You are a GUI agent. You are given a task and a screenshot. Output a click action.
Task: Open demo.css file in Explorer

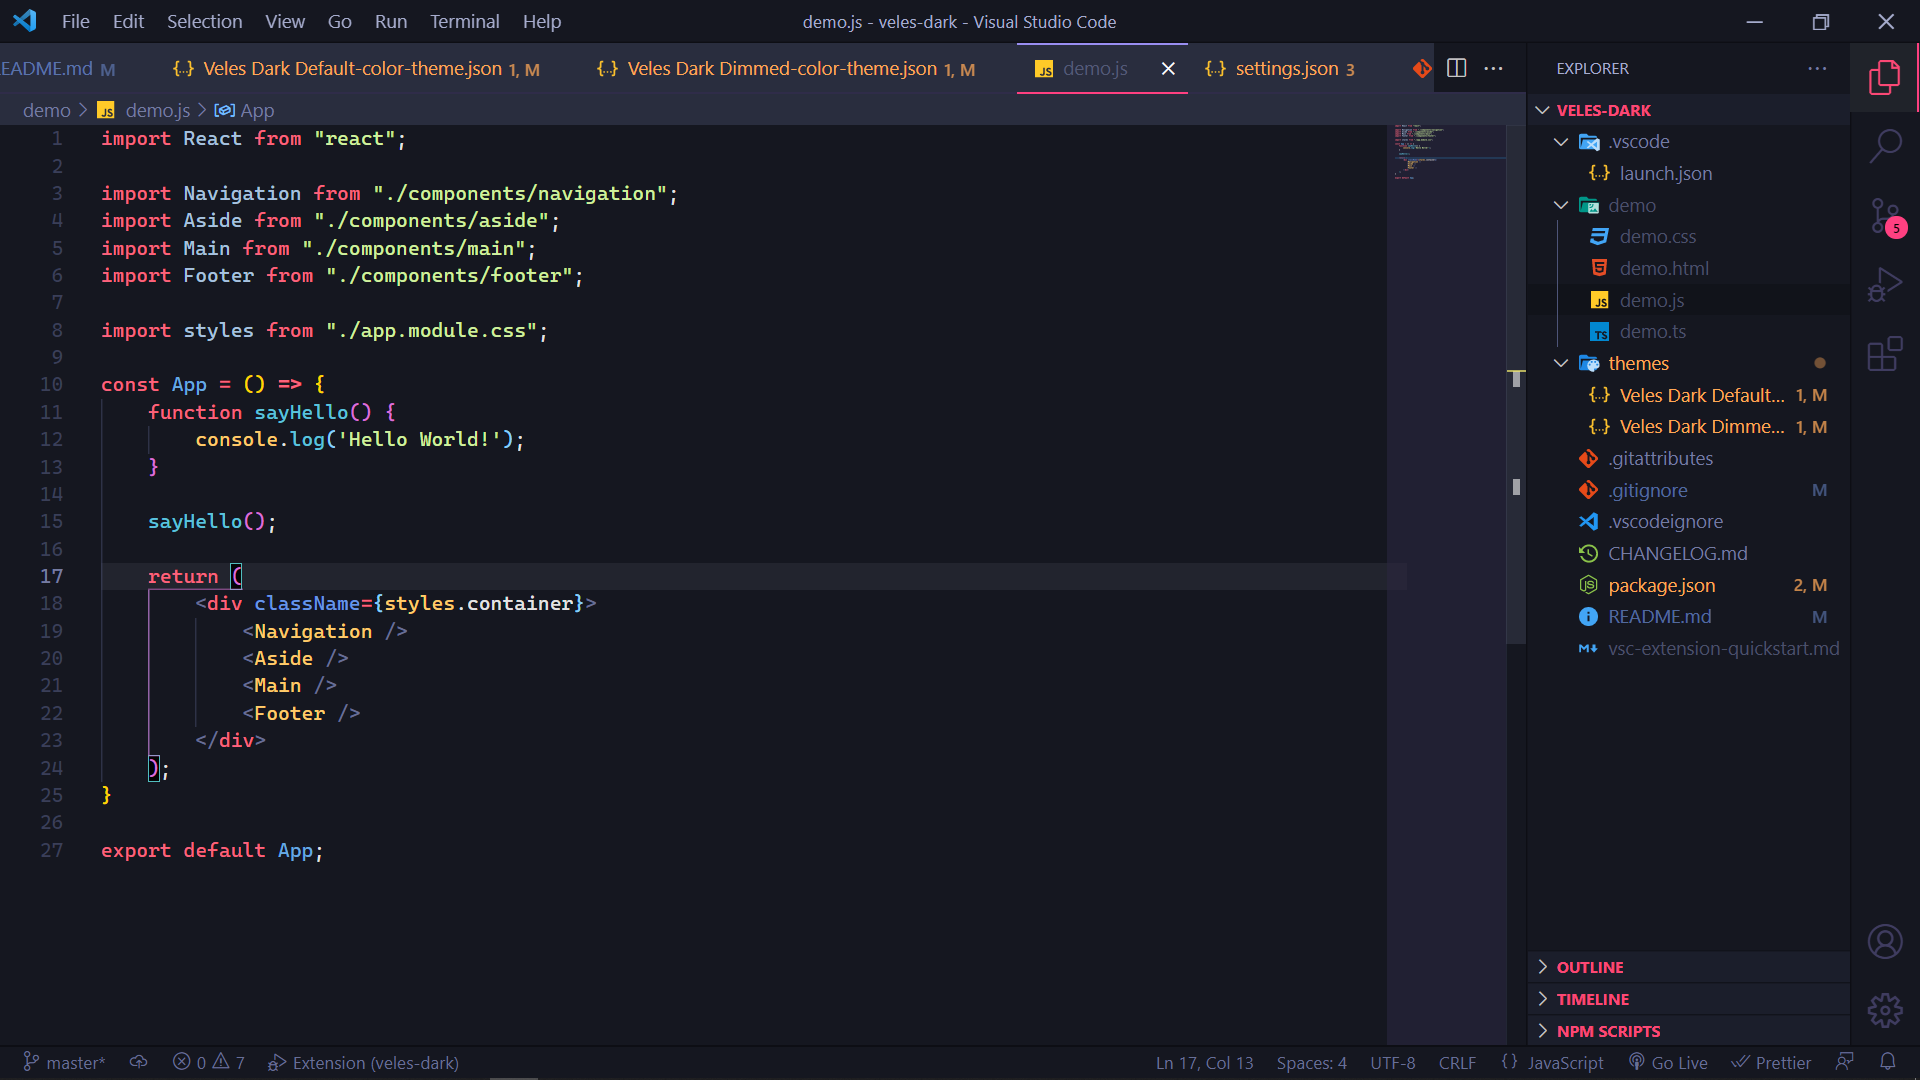[1658, 236]
